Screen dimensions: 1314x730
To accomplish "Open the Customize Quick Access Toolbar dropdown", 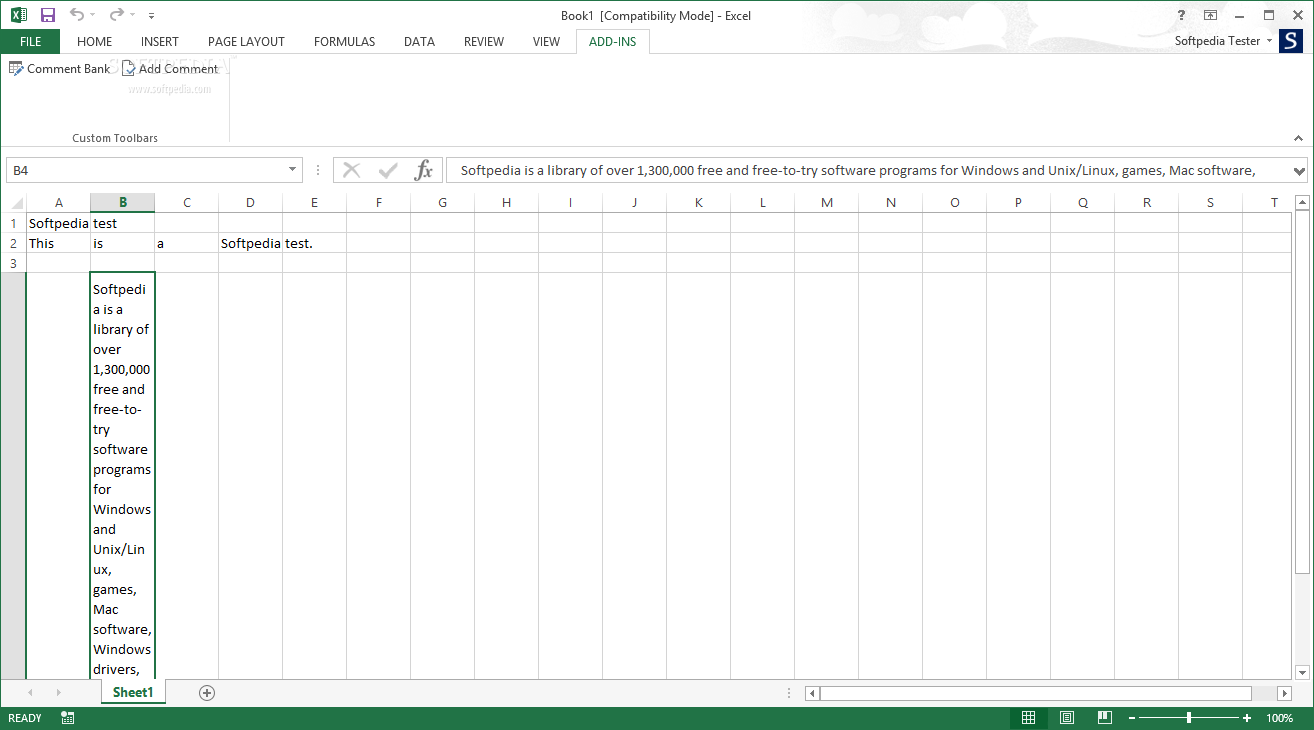I will pos(151,16).
